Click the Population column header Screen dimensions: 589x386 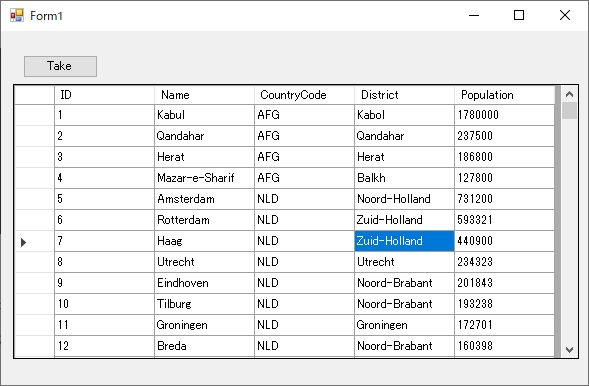click(504, 95)
